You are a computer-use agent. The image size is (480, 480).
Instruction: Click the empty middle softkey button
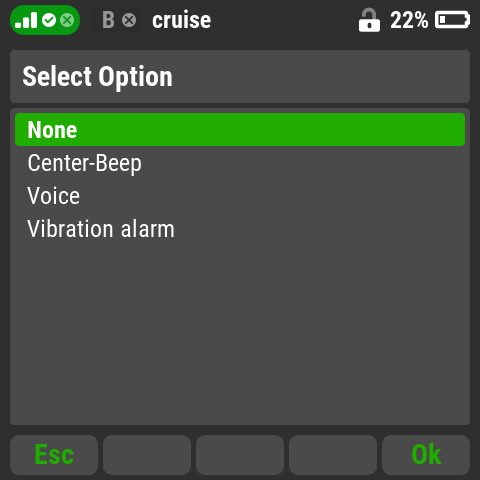coord(240,455)
